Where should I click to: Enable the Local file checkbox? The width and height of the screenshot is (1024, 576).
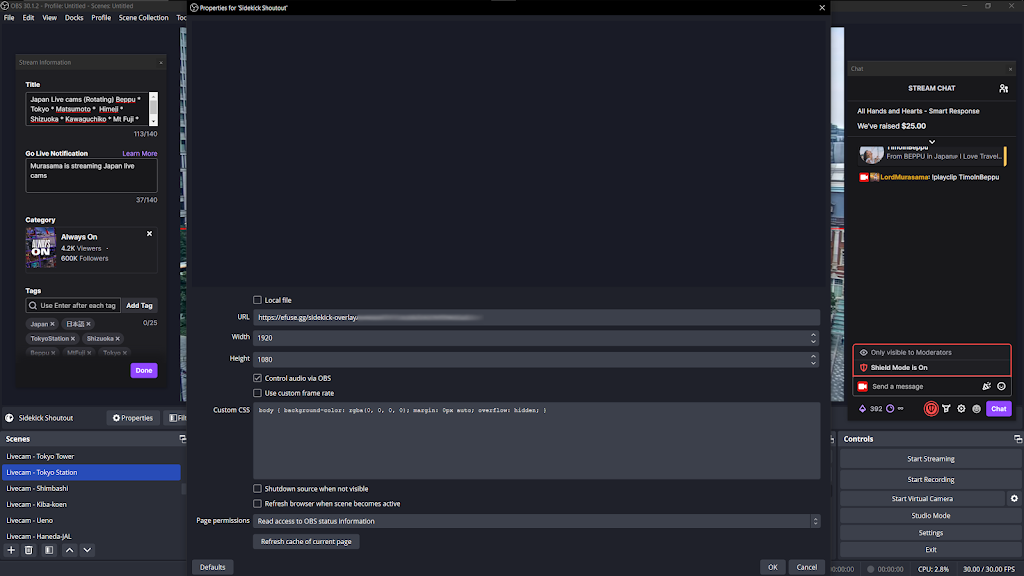coord(258,300)
